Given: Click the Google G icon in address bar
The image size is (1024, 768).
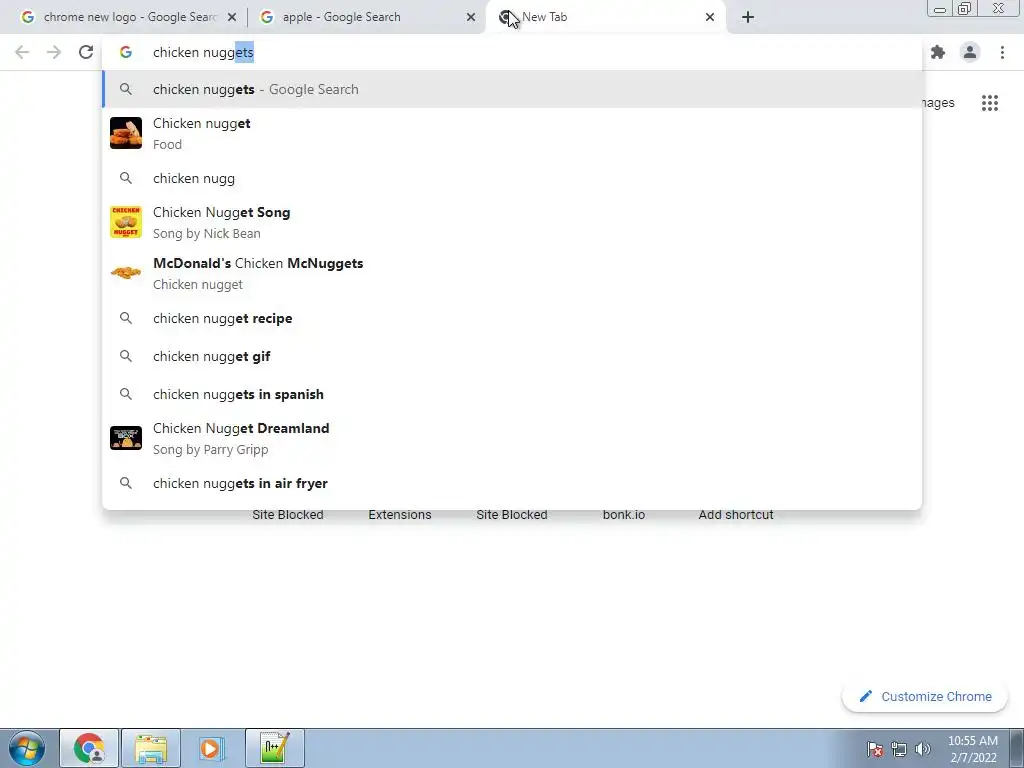Looking at the screenshot, I should click(x=125, y=52).
